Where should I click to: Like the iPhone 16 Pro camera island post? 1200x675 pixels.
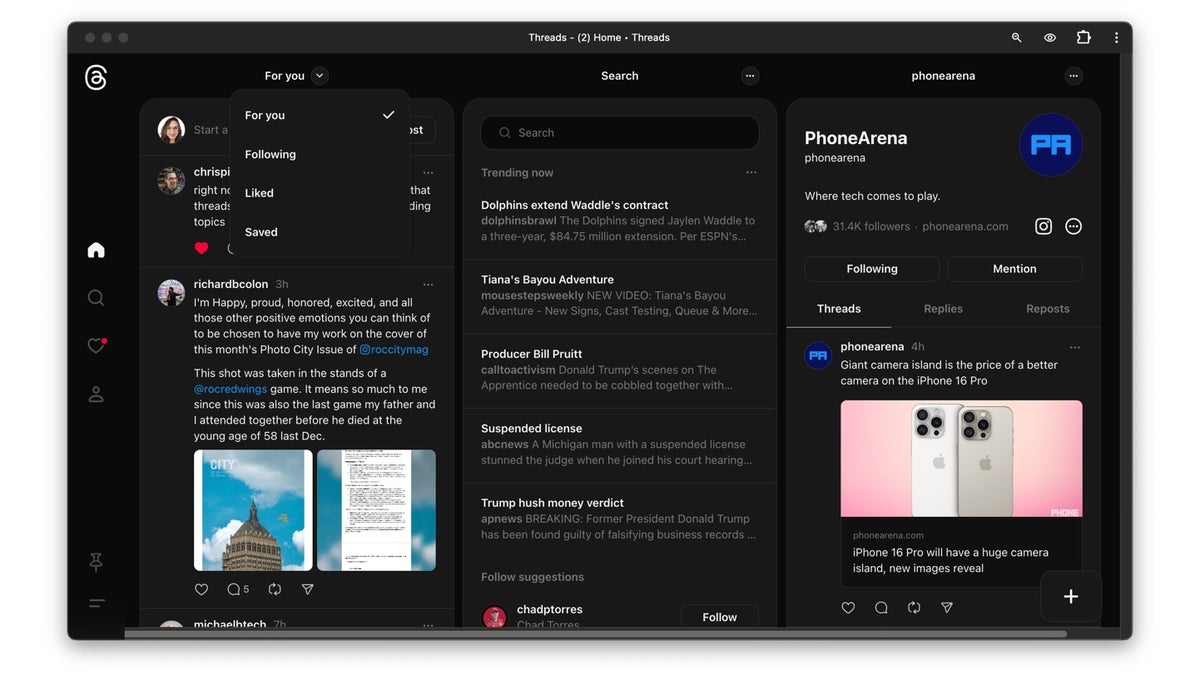(848, 607)
